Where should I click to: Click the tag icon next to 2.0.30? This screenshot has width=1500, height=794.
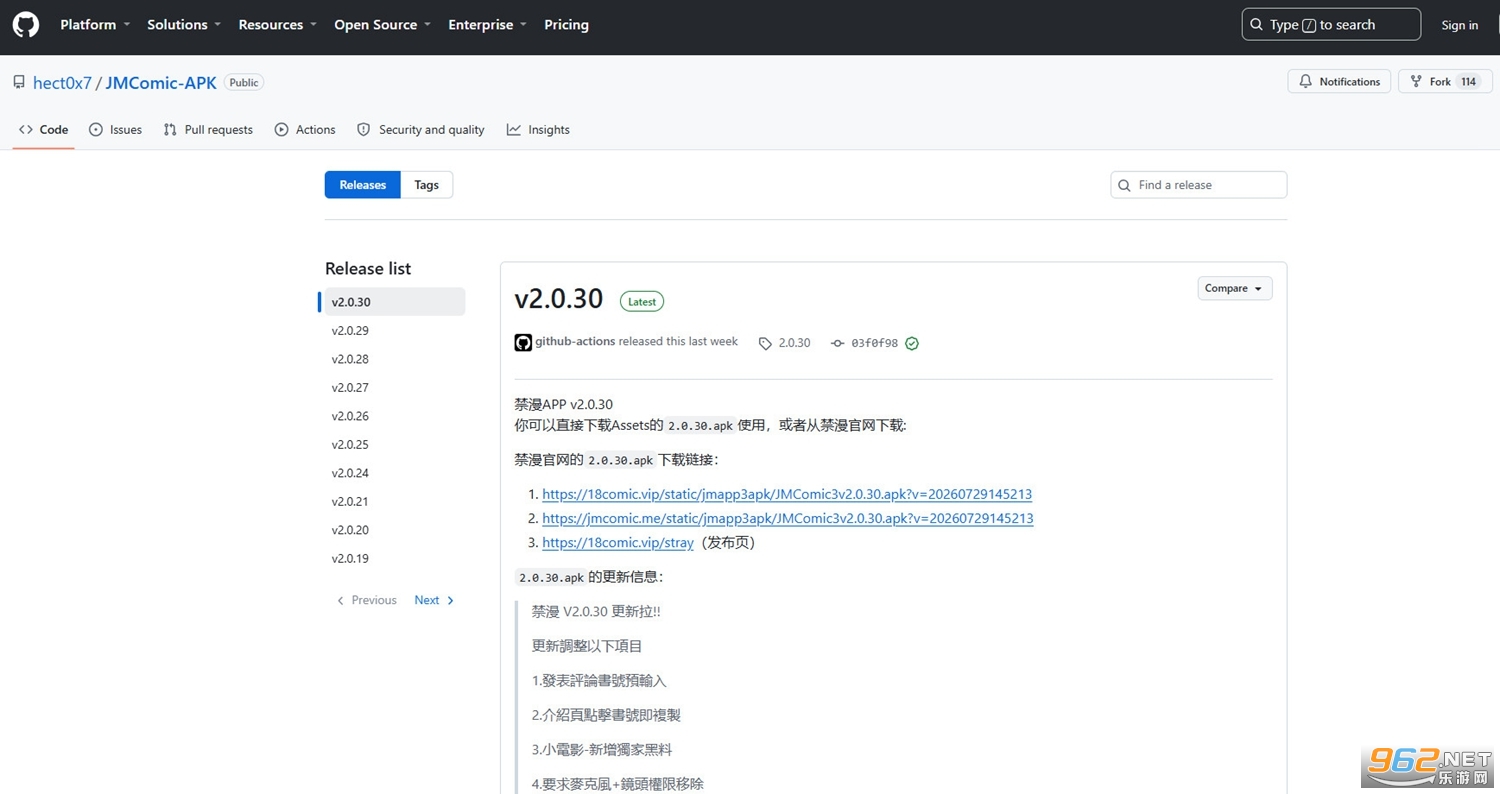point(765,343)
